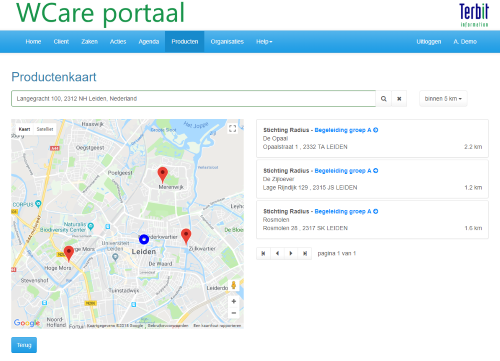Viewport: 500px width, 361px height.
Task: Go to next results page
Action: pos(291,253)
